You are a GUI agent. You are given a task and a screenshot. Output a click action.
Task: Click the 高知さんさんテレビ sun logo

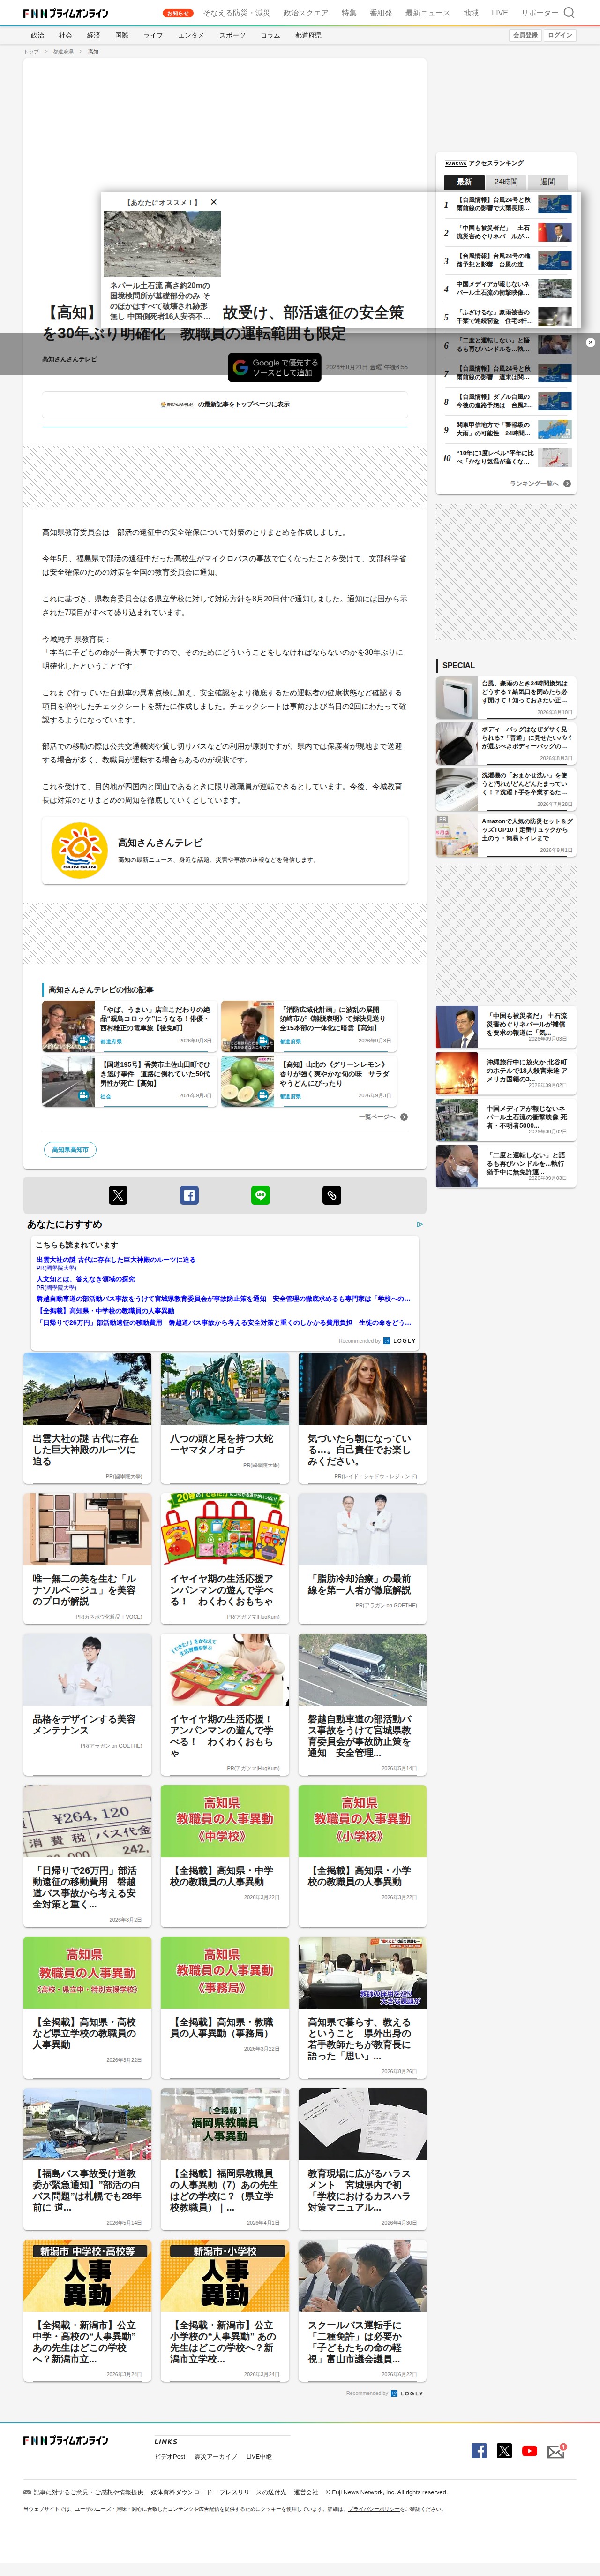pyautogui.click(x=79, y=851)
